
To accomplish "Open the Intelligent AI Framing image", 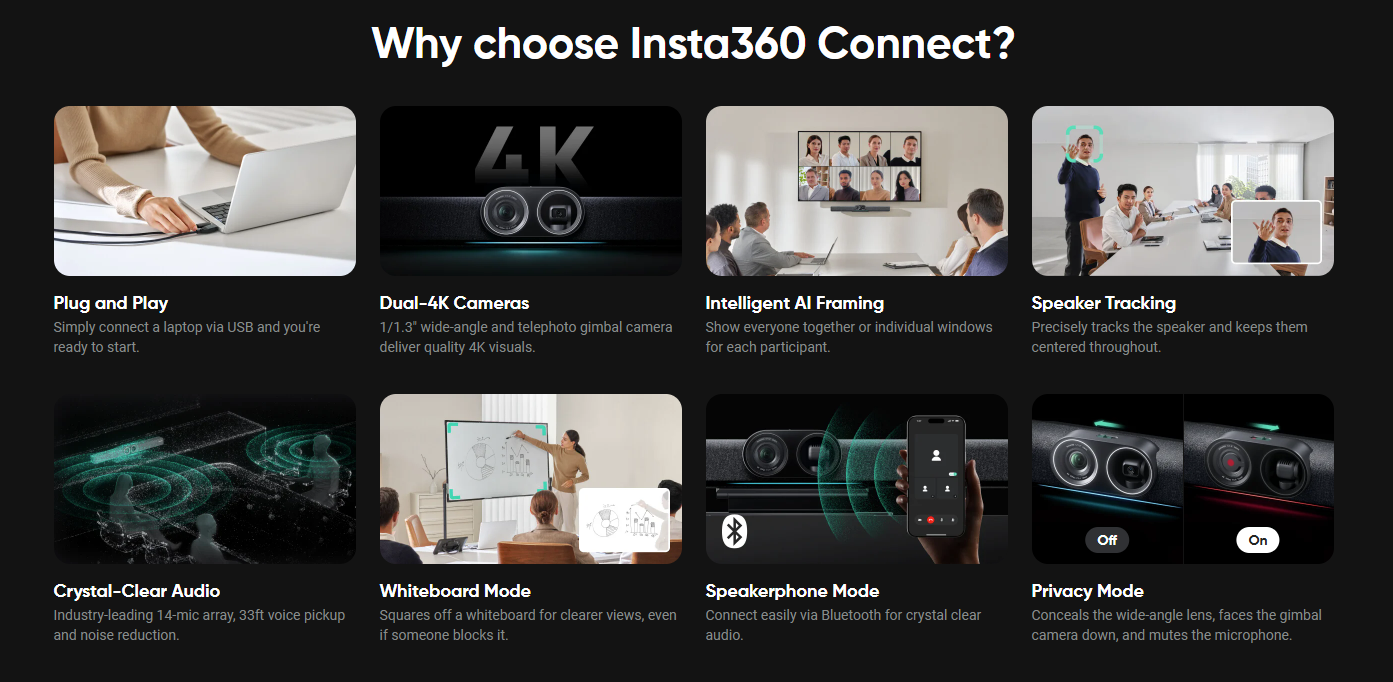I will click(x=857, y=191).
